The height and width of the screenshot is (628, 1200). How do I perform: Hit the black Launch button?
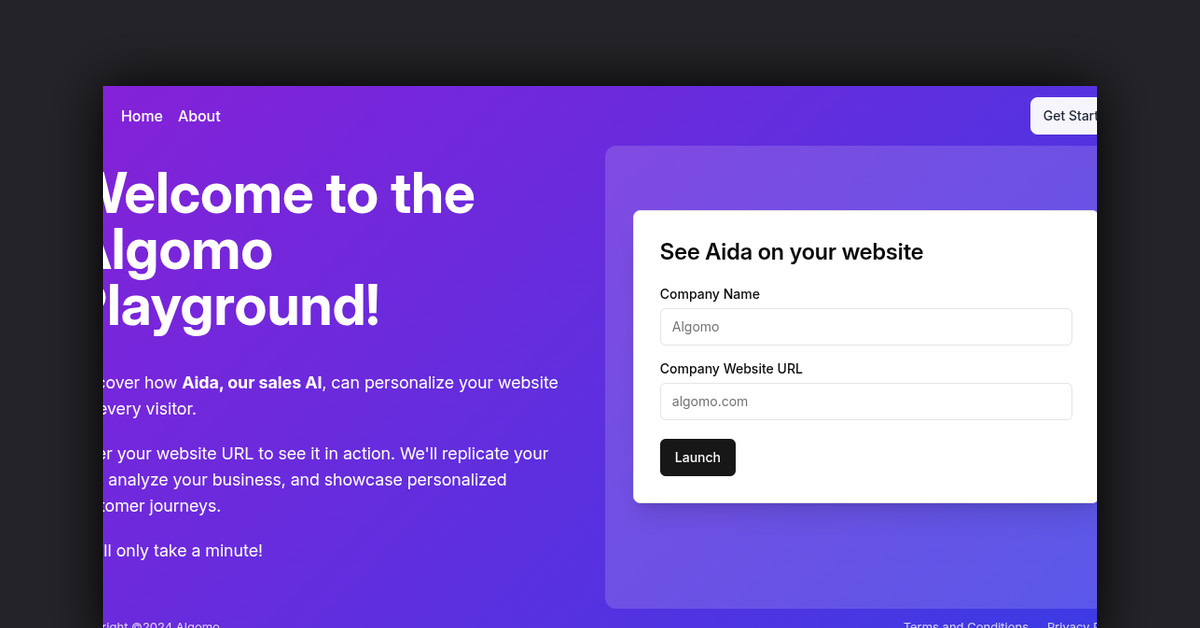coord(697,457)
